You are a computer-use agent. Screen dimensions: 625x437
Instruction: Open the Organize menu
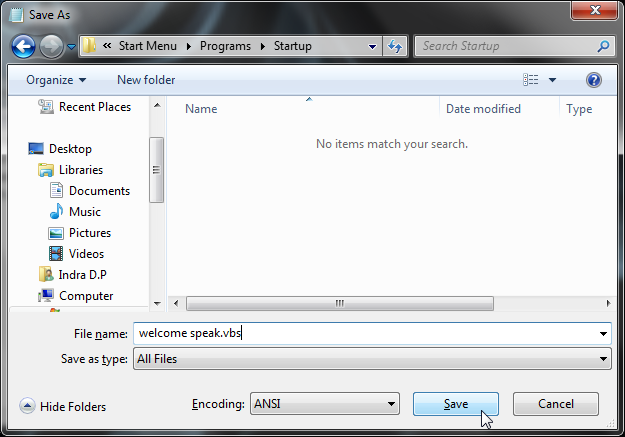click(x=56, y=80)
